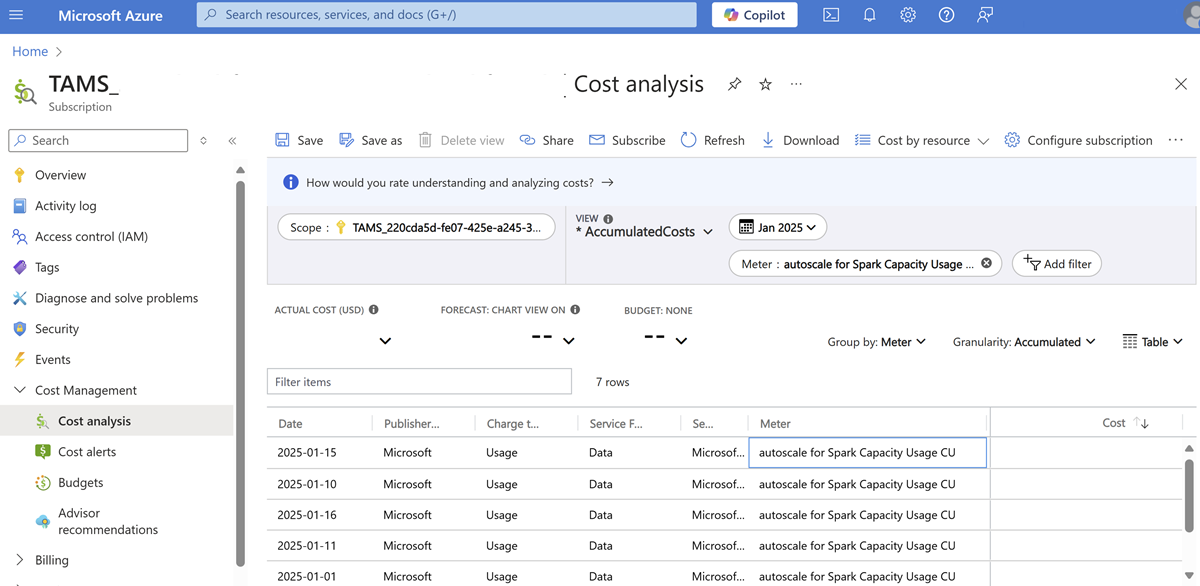Open the cost rating feedback link

(x=460, y=183)
